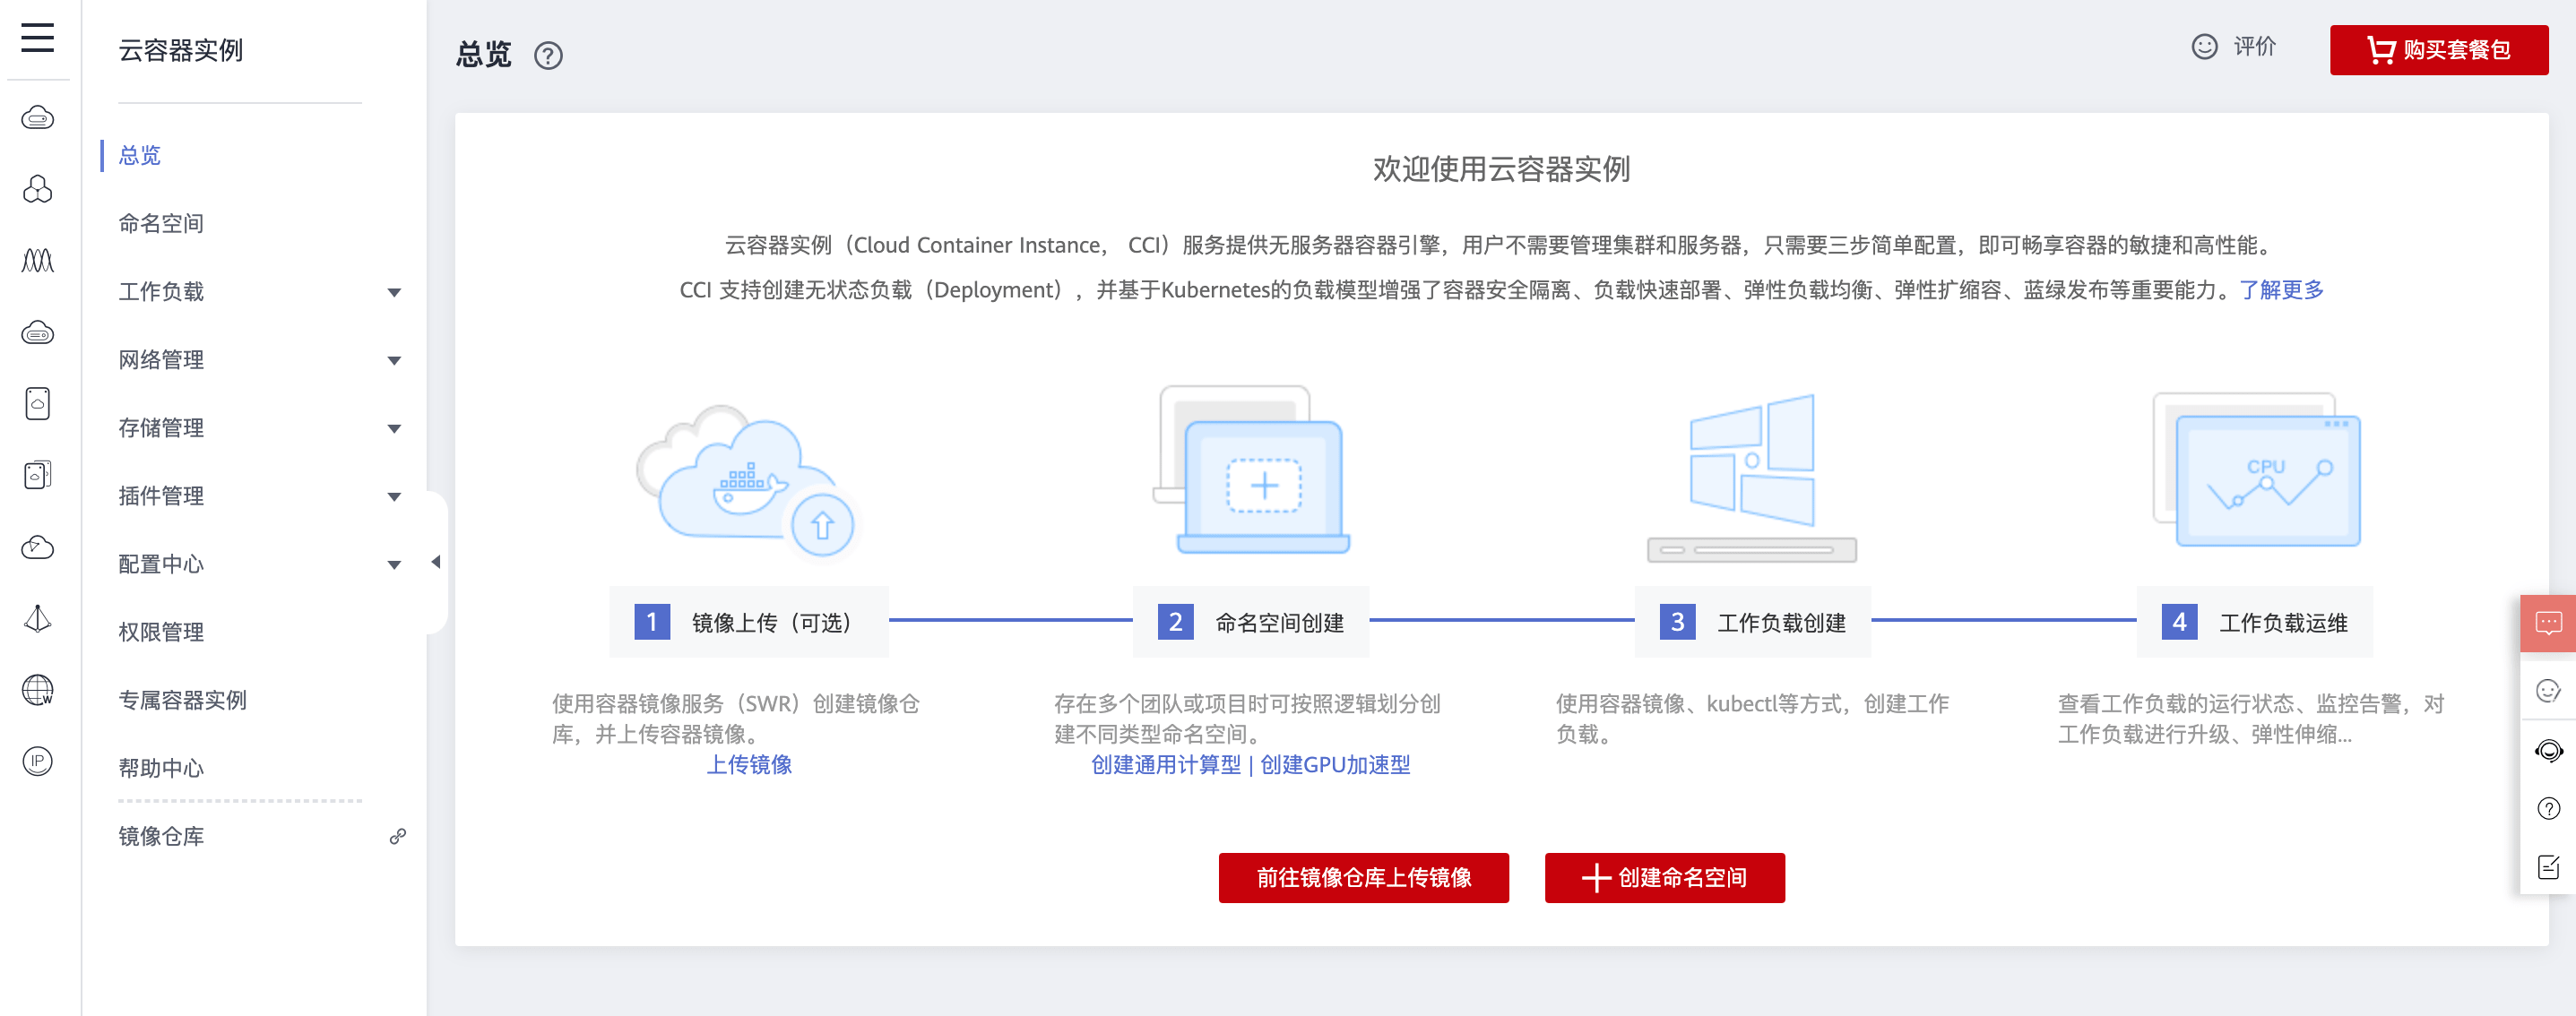Screen dimensions: 2576x1016
Task: Open 帮助中心 from the navigation menu
Action: [x=162, y=768]
